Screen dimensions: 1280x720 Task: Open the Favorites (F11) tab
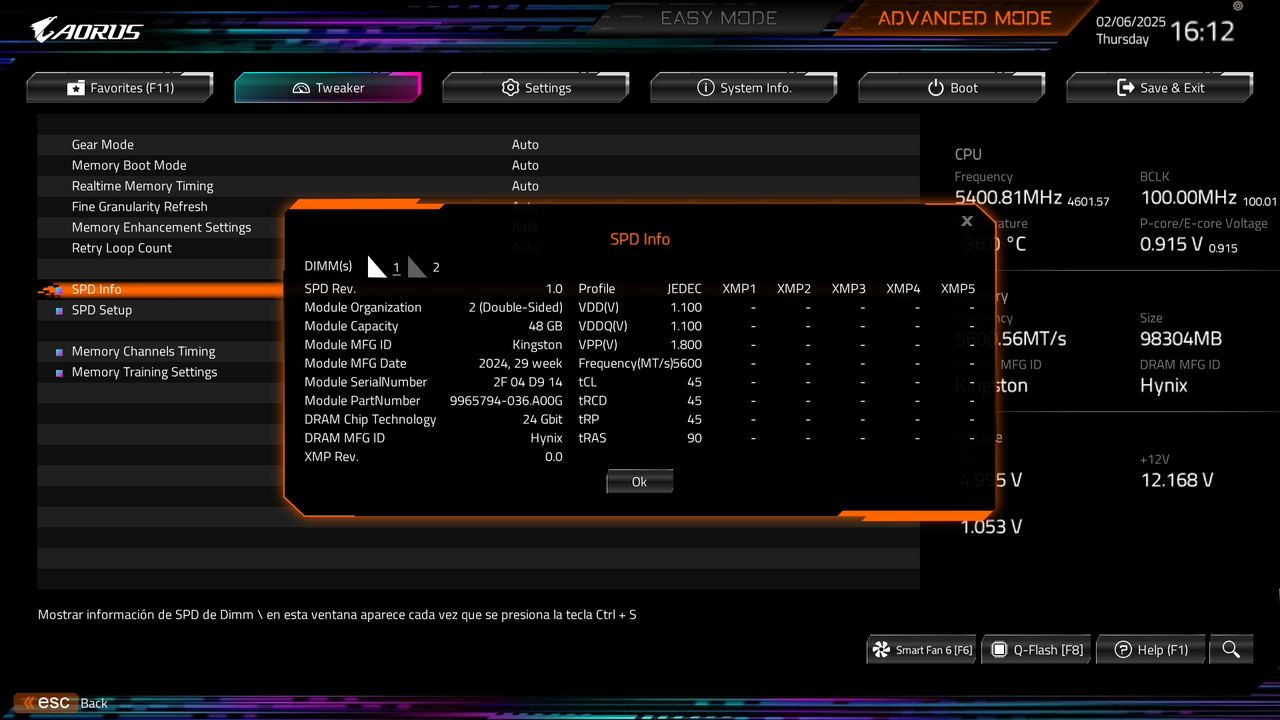(120, 88)
